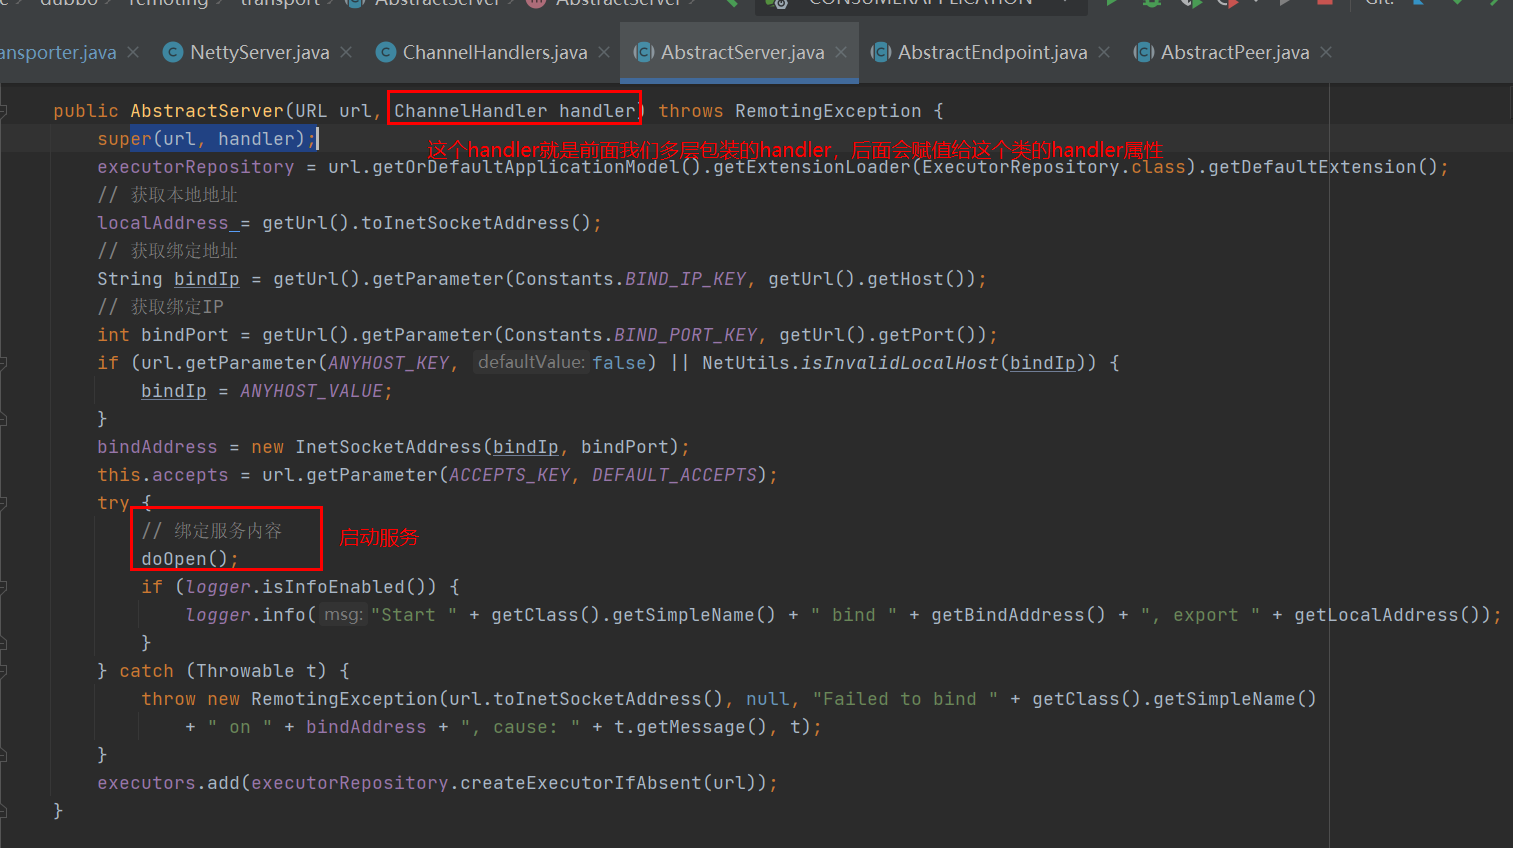Click logger.isInfoEnabled() condition
This screenshot has height=848, width=1513.
(311, 587)
